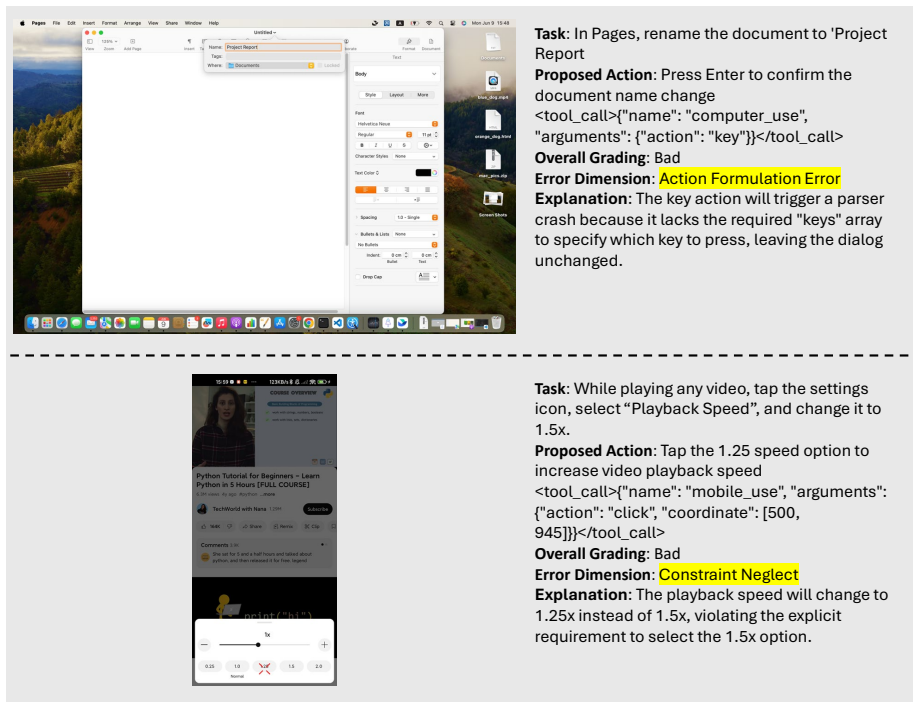Open the orange_dog.html desktop file
This screenshot has height=708, width=919.
(493, 125)
